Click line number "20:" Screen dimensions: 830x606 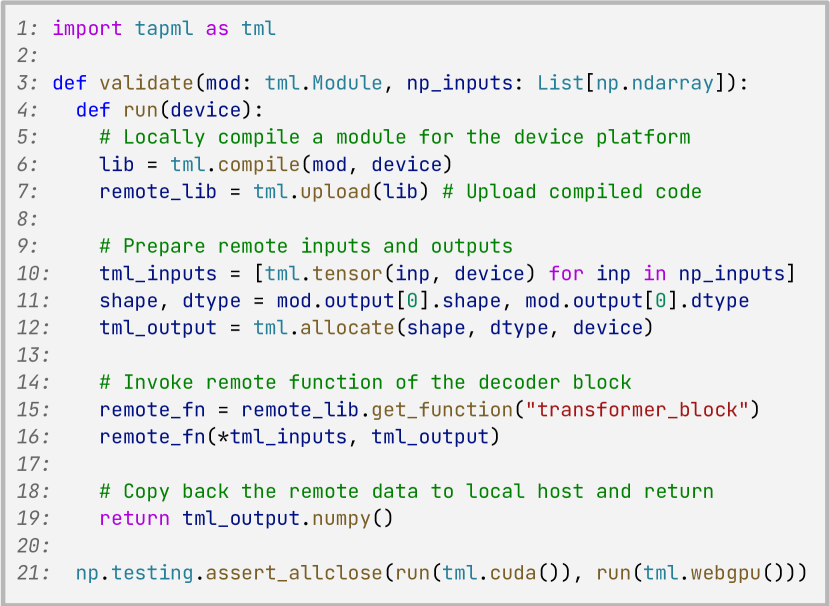pos(33,546)
